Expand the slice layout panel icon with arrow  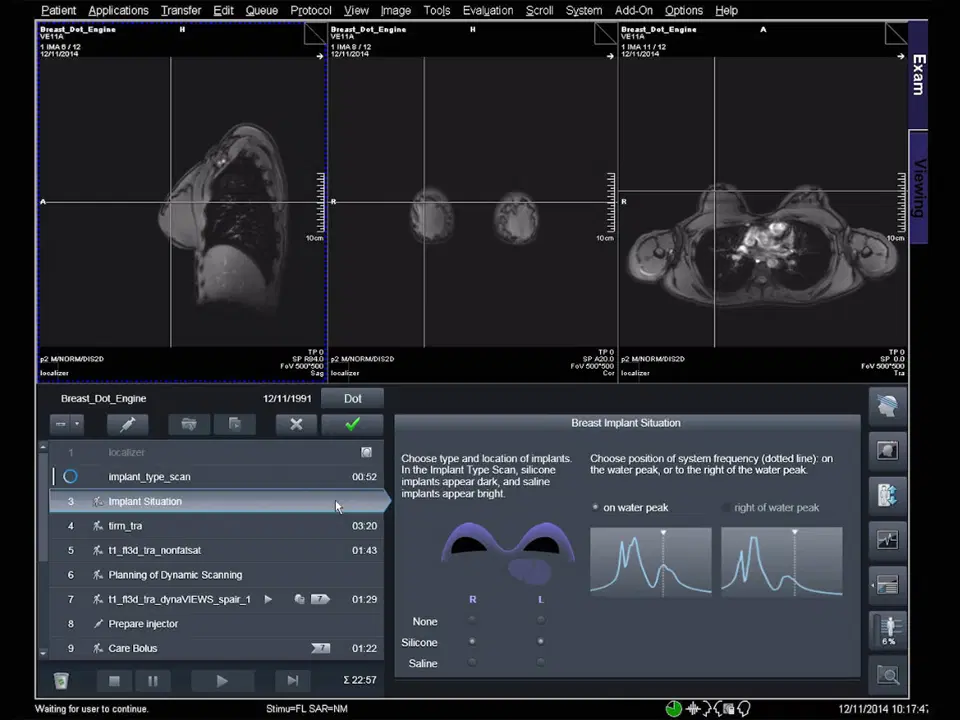(887, 585)
